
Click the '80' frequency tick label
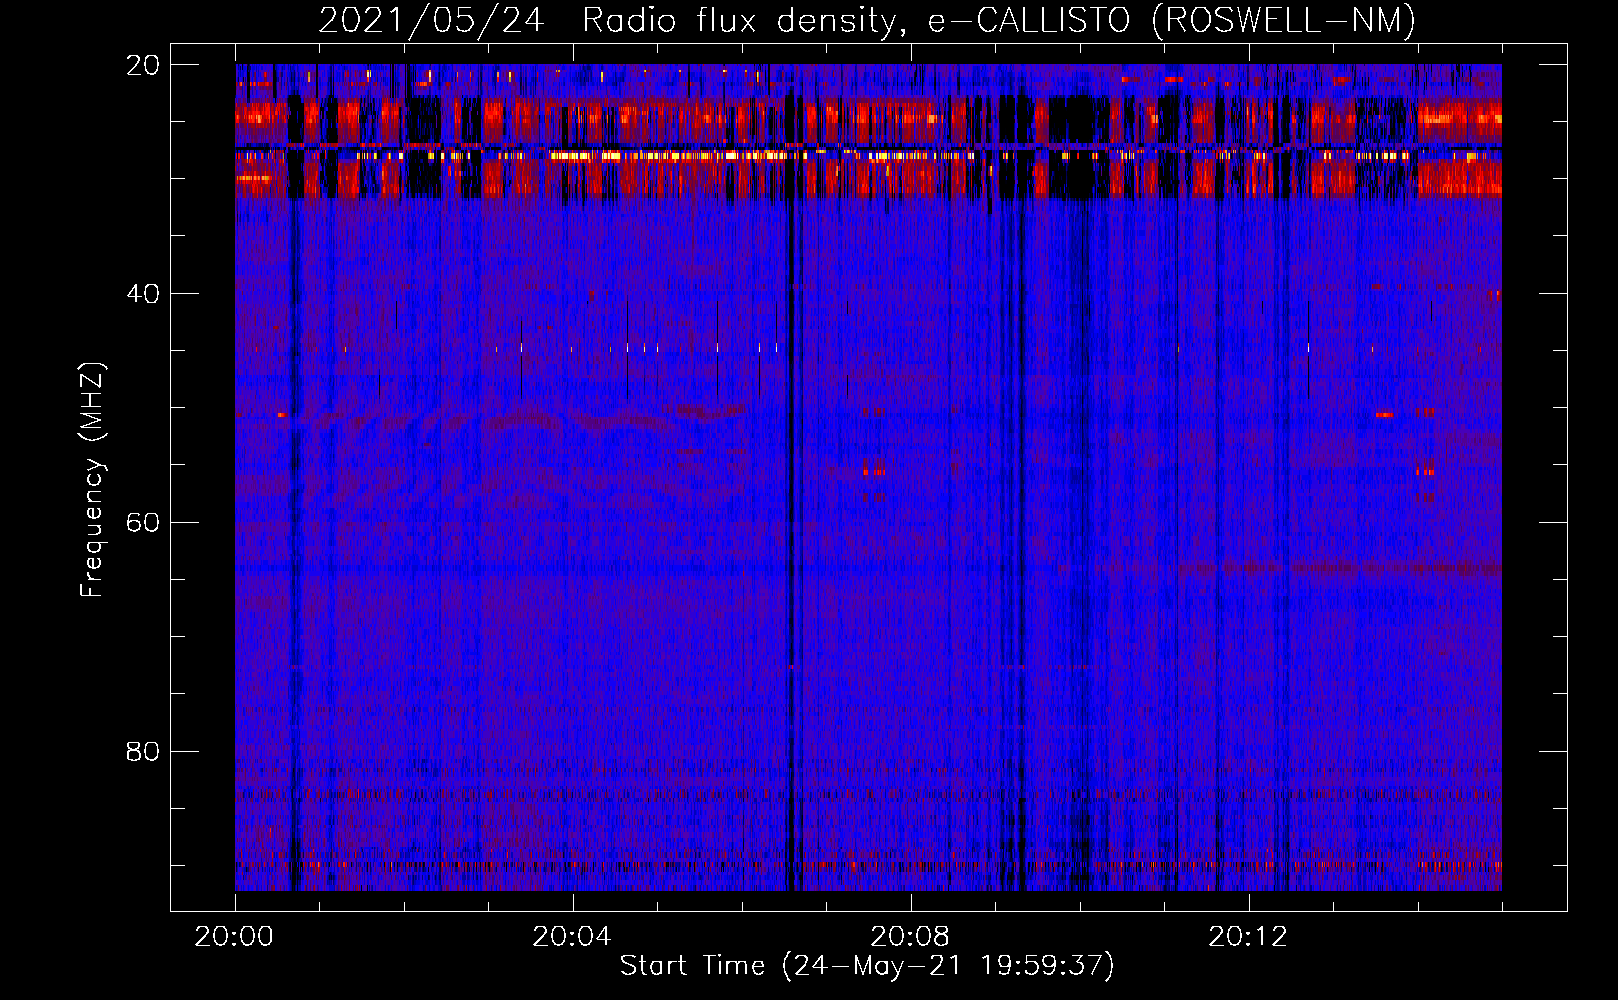[143, 752]
